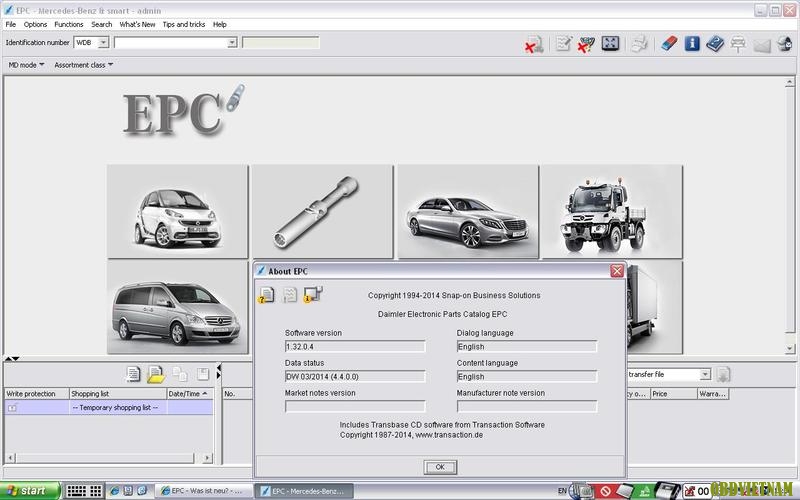Click OK in About EPC dialog
The height and width of the screenshot is (500, 800).
point(440,467)
